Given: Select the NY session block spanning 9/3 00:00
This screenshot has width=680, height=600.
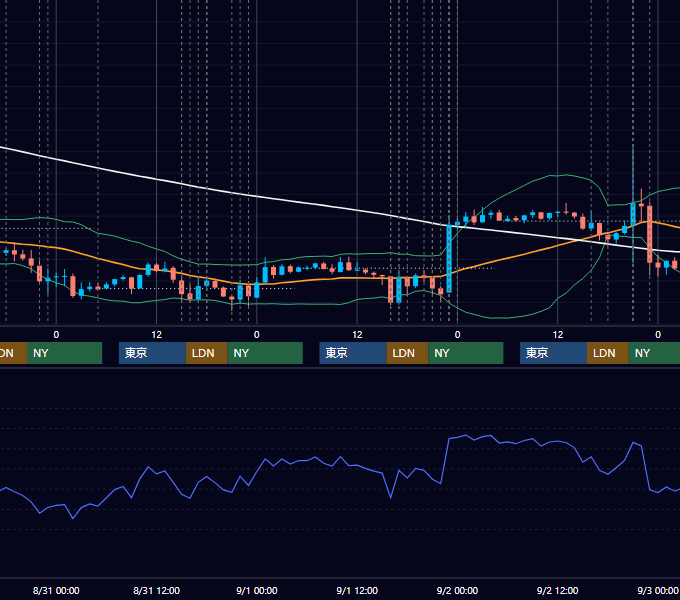Looking at the screenshot, I should pyautogui.click(x=654, y=353).
